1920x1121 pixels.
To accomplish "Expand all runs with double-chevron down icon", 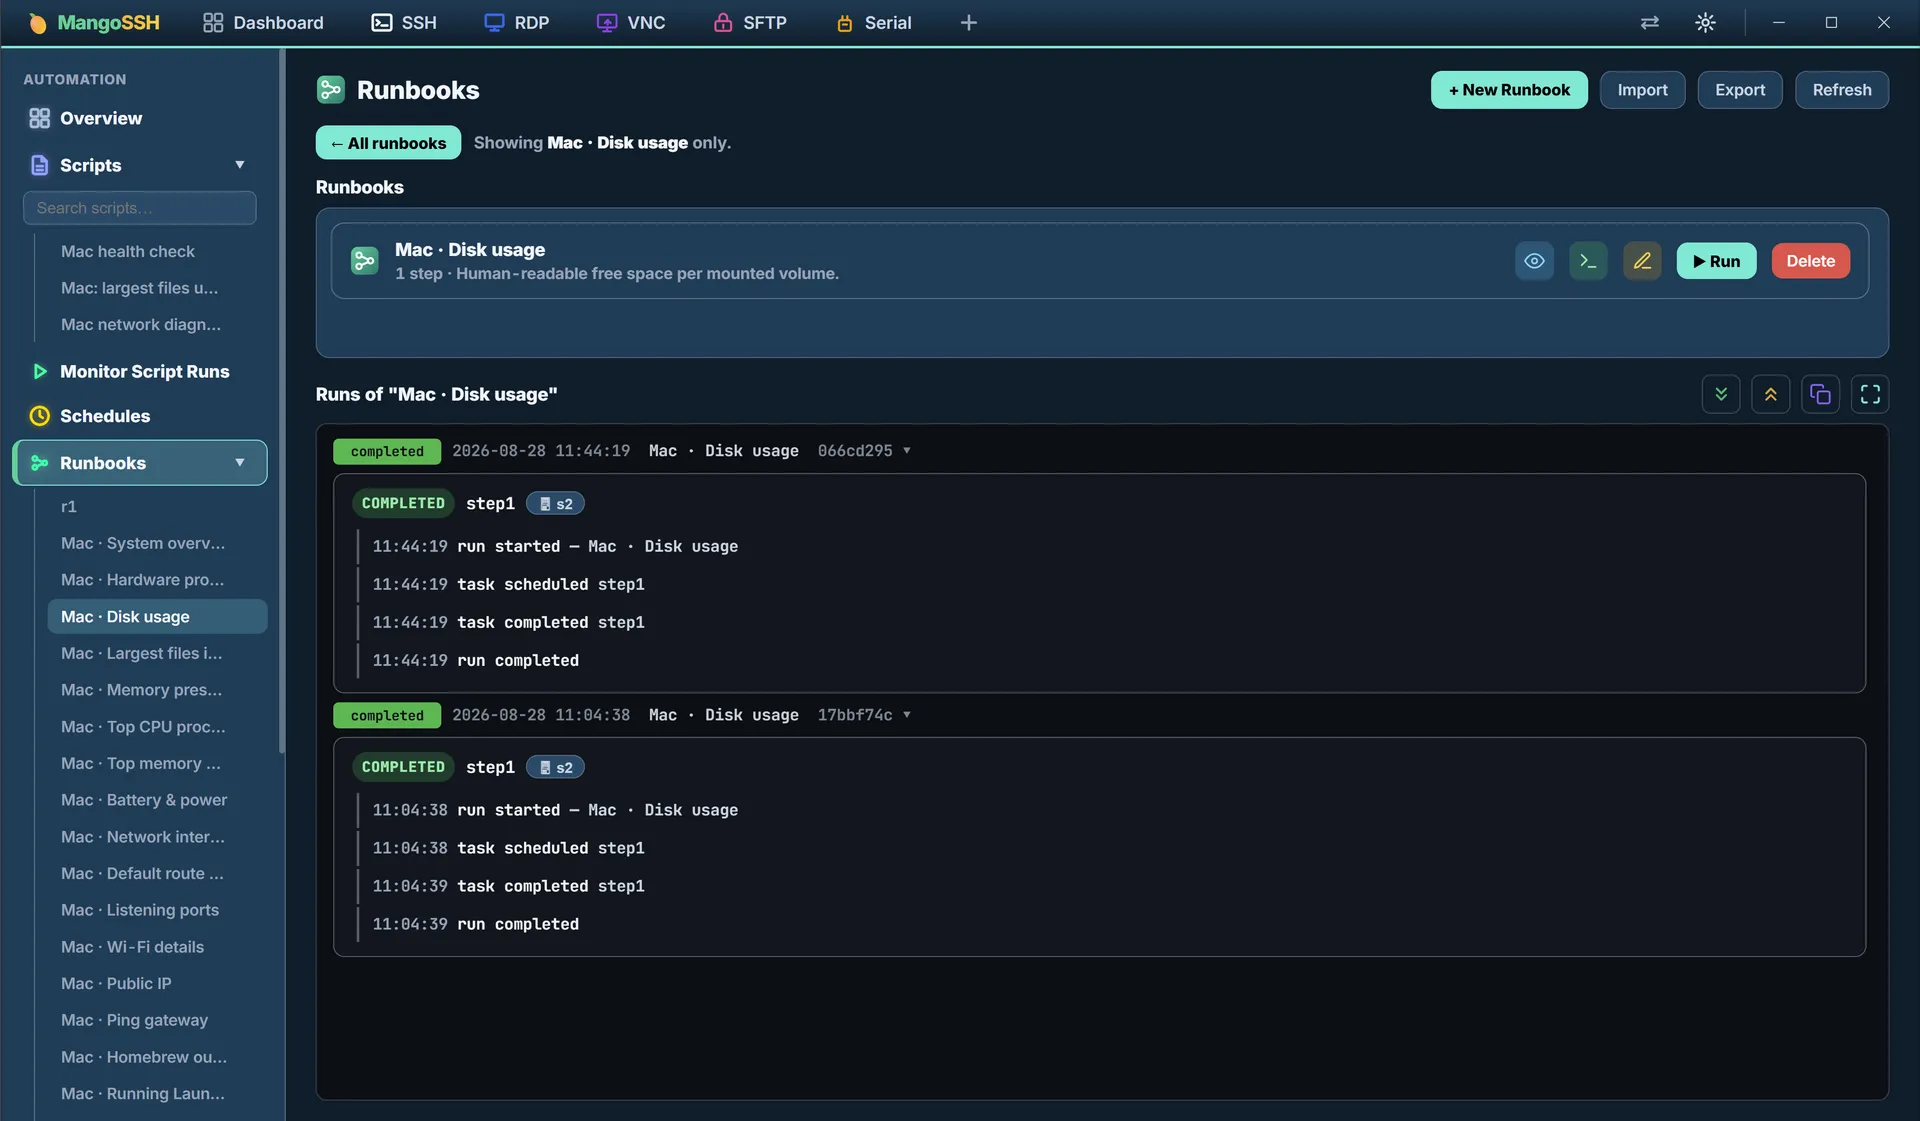I will click(1721, 394).
